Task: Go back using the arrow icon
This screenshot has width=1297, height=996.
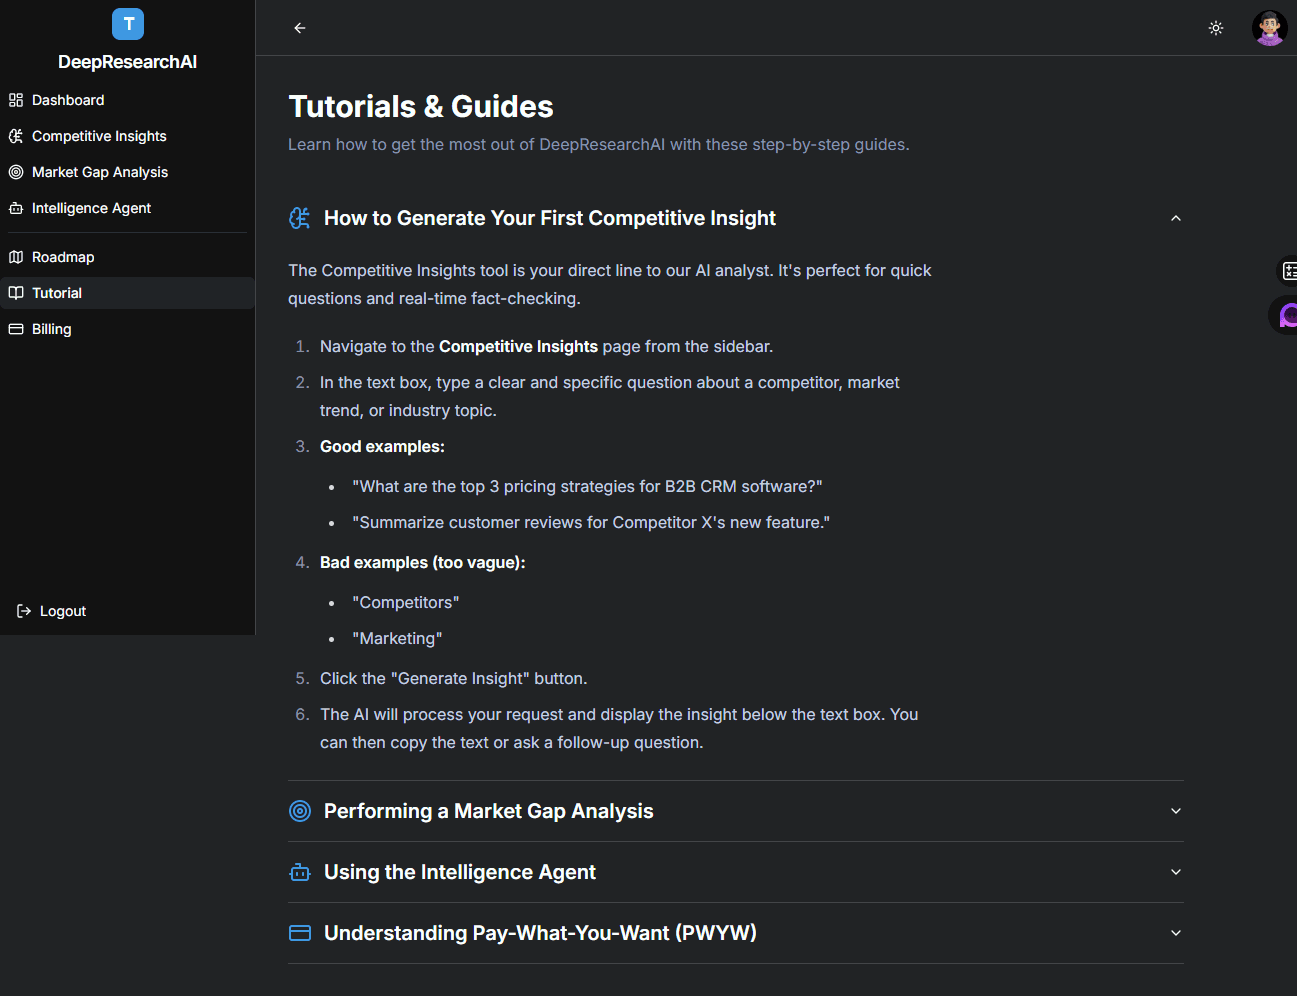Action: (x=300, y=28)
